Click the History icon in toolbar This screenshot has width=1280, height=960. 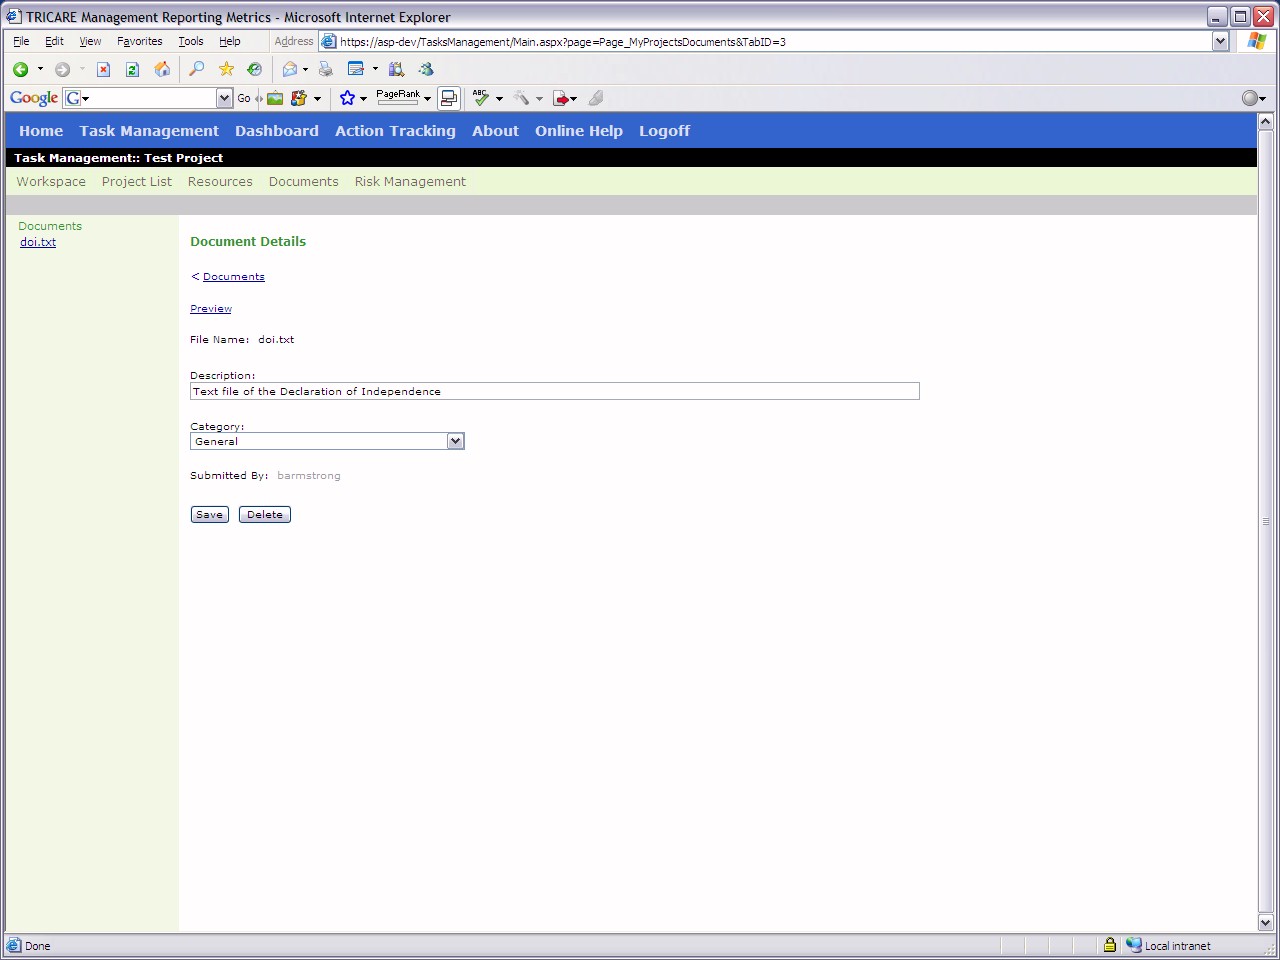coord(255,69)
